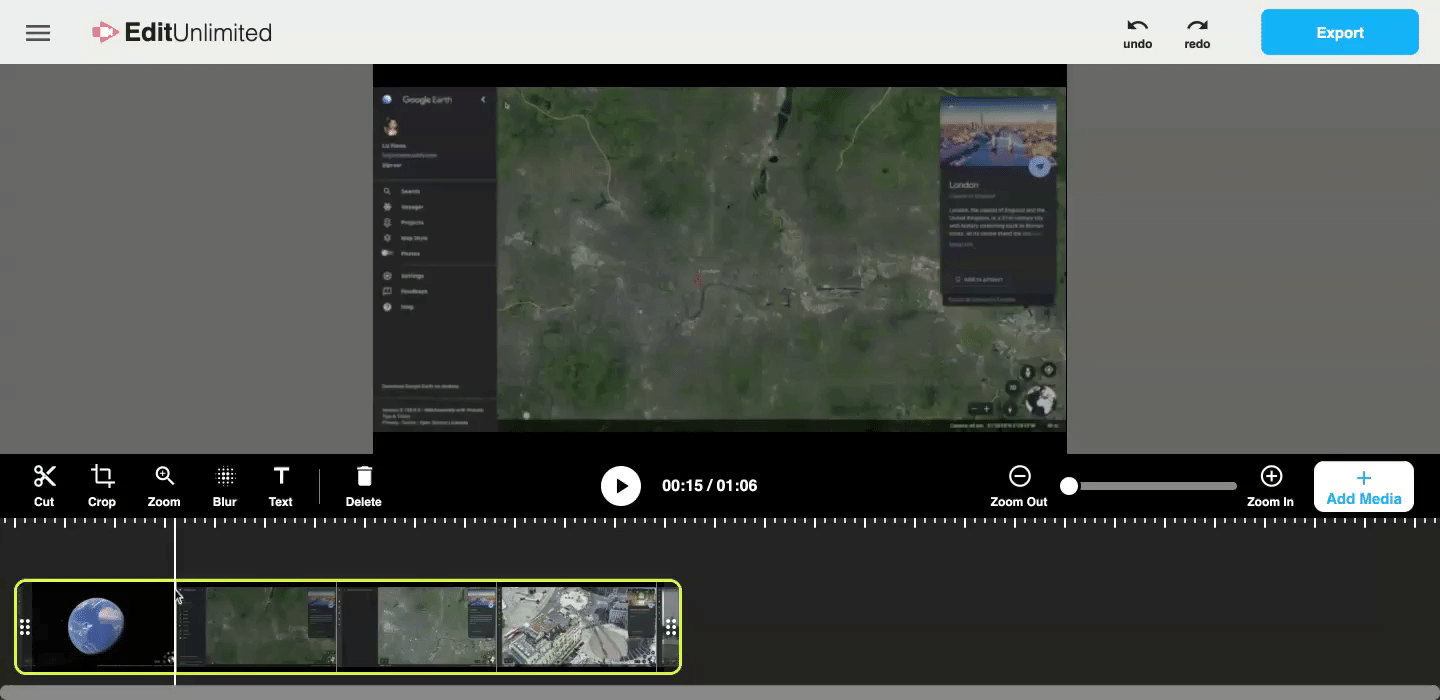Select the Crop tool
Viewport: 1440px width, 700px height.
pyautogui.click(x=102, y=486)
